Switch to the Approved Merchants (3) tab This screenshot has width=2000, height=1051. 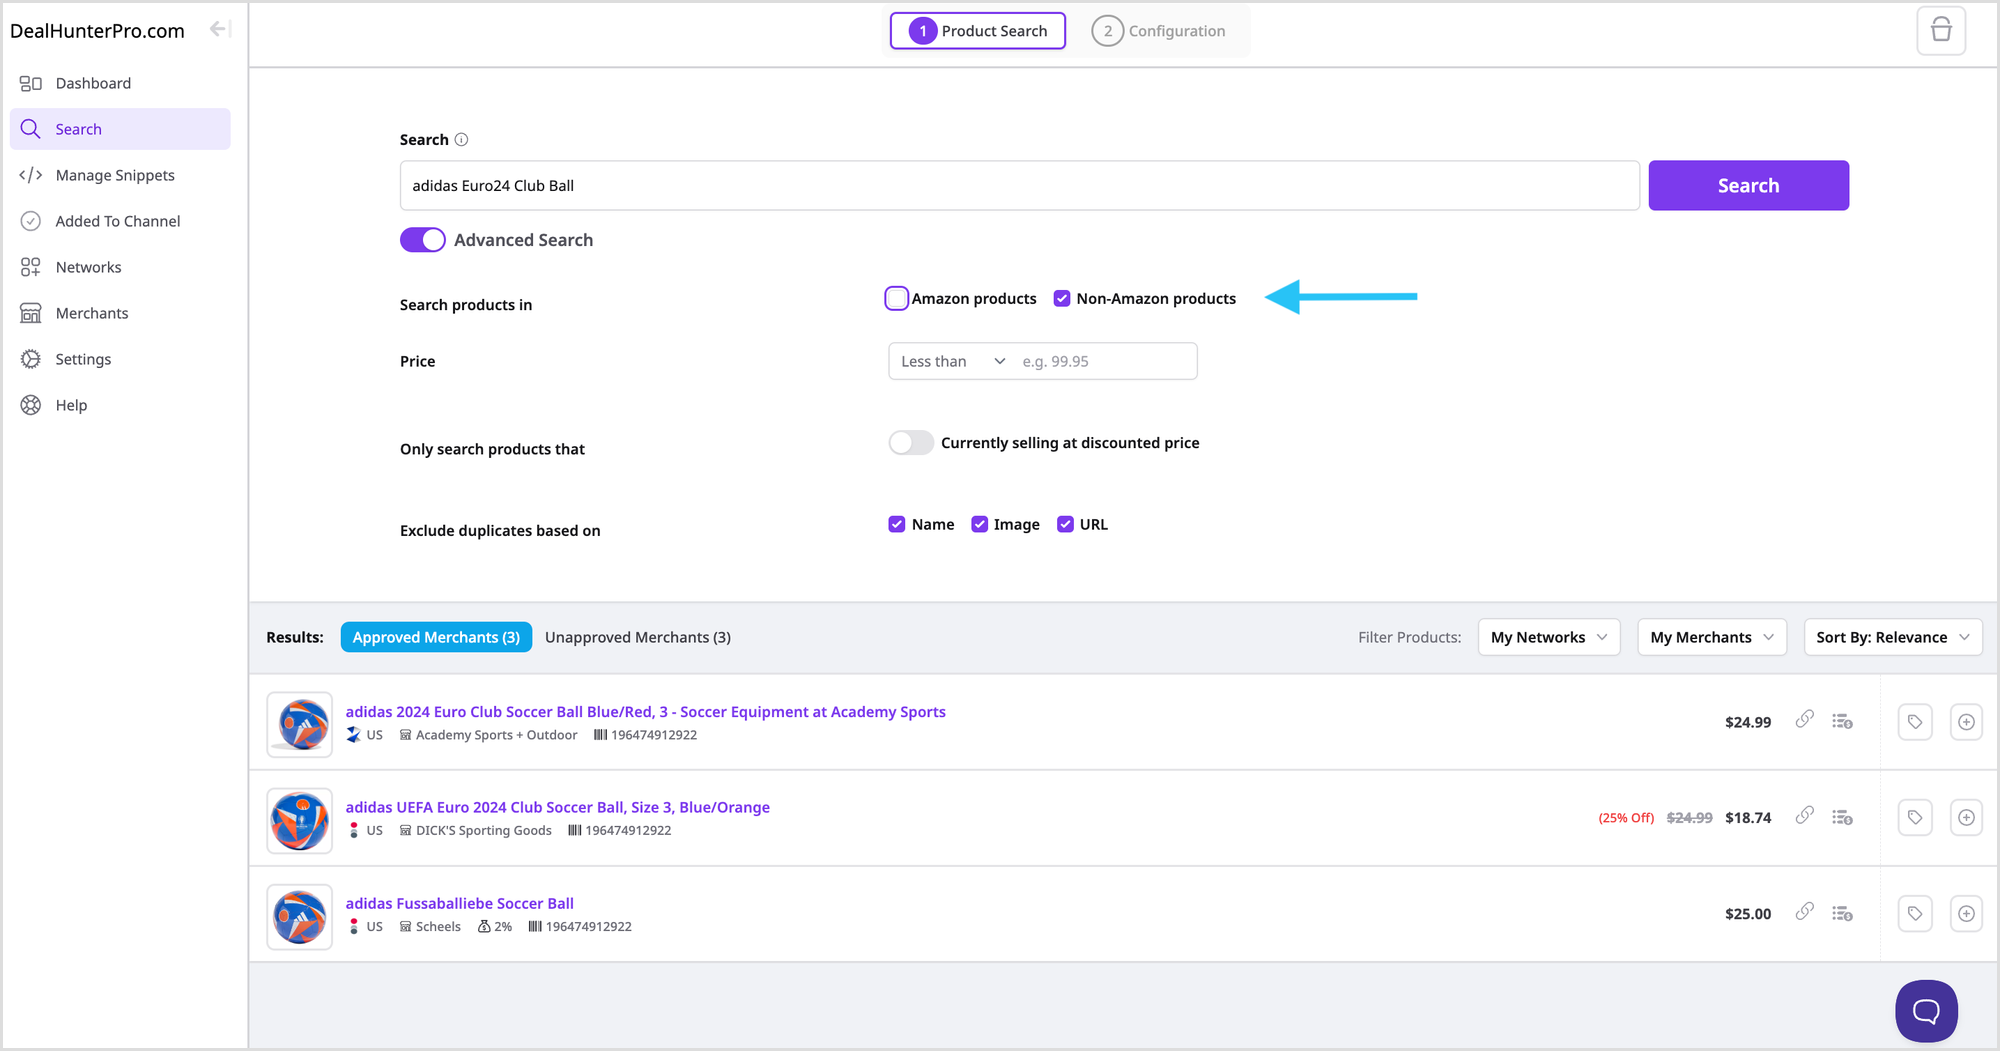436,637
